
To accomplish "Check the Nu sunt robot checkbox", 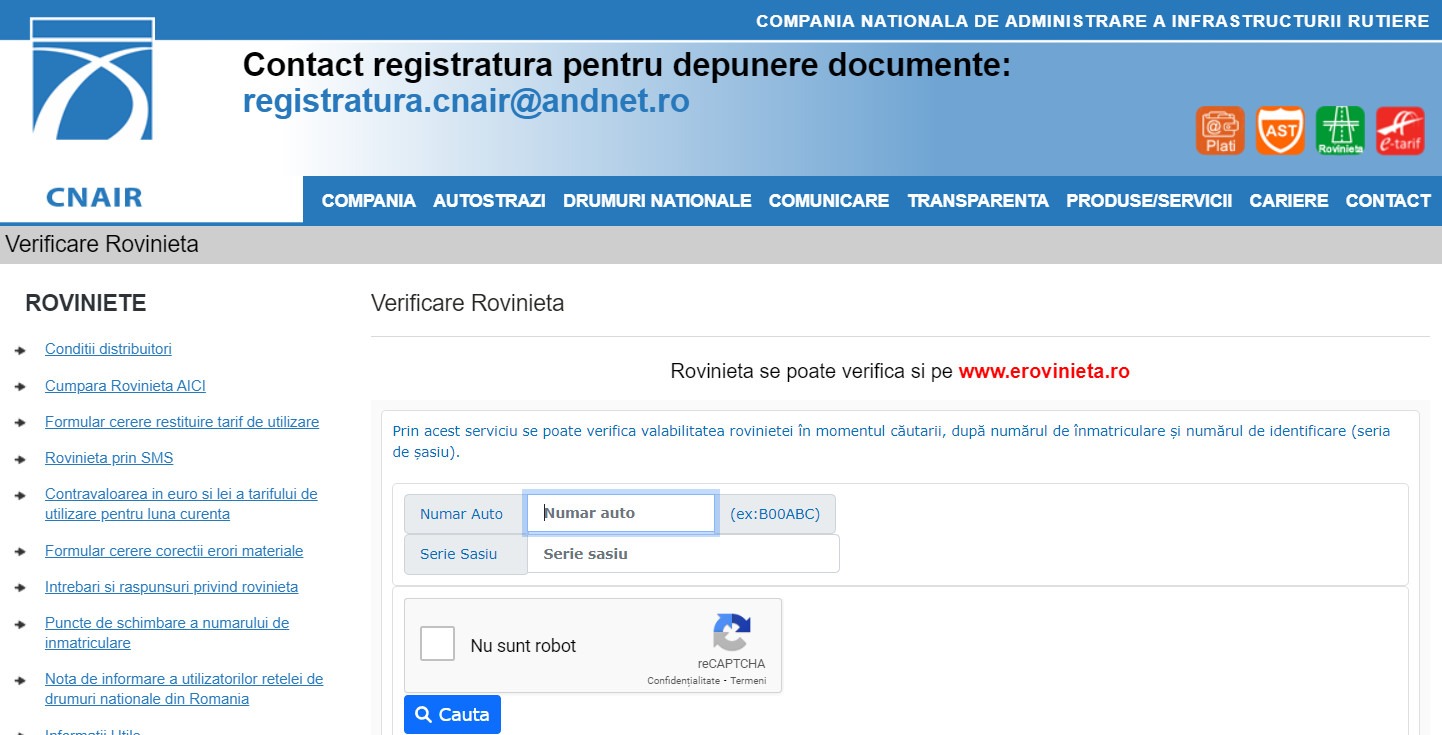I will 438,644.
